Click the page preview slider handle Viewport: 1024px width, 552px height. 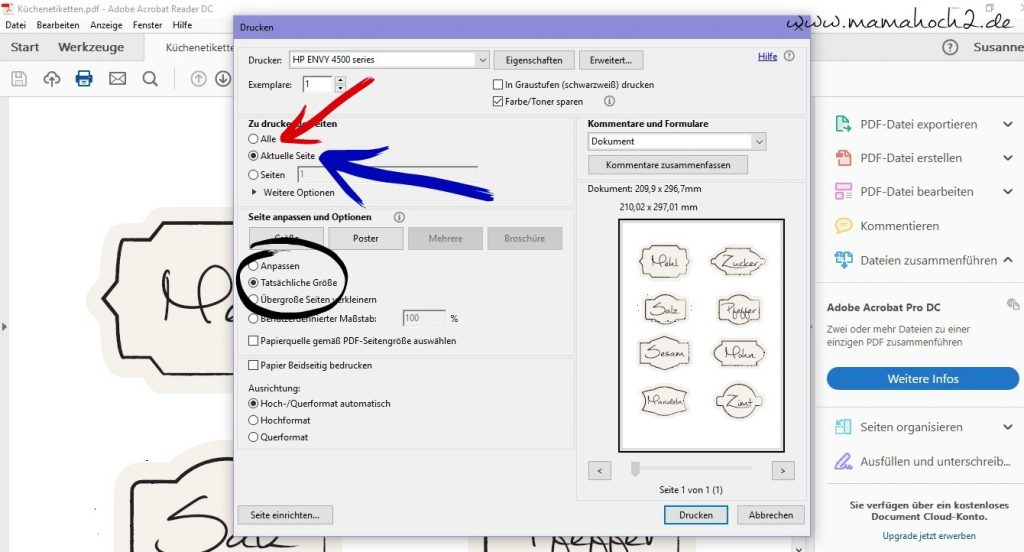(x=635, y=468)
